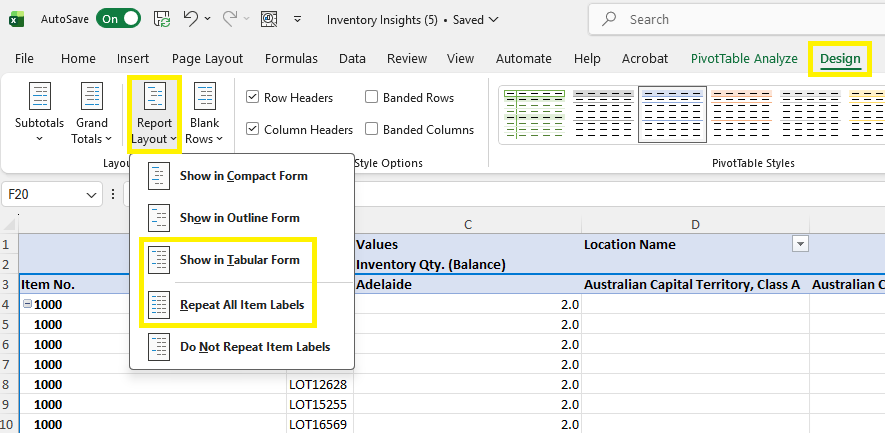Viewport: 885px width, 433px height.
Task: Enable the Banded Columns checkbox
Action: pyautogui.click(x=372, y=129)
